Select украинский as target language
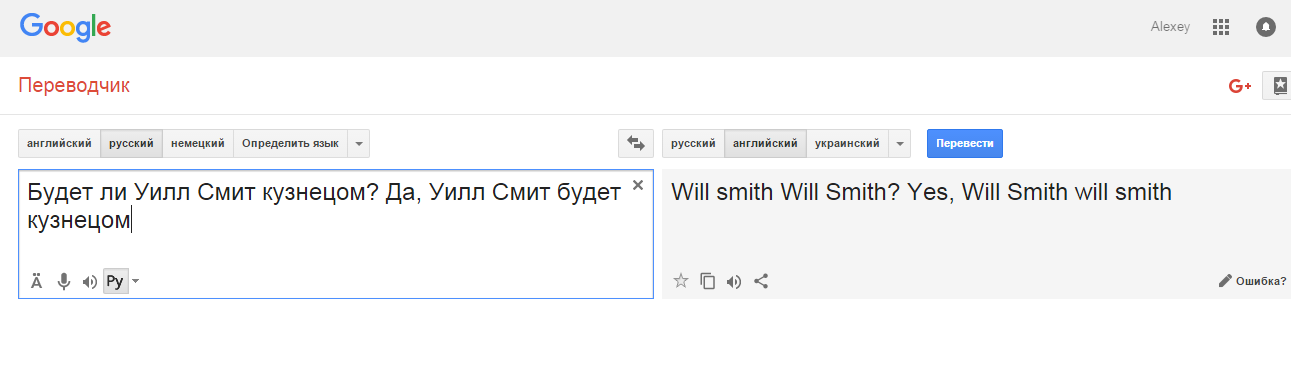 (x=847, y=144)
